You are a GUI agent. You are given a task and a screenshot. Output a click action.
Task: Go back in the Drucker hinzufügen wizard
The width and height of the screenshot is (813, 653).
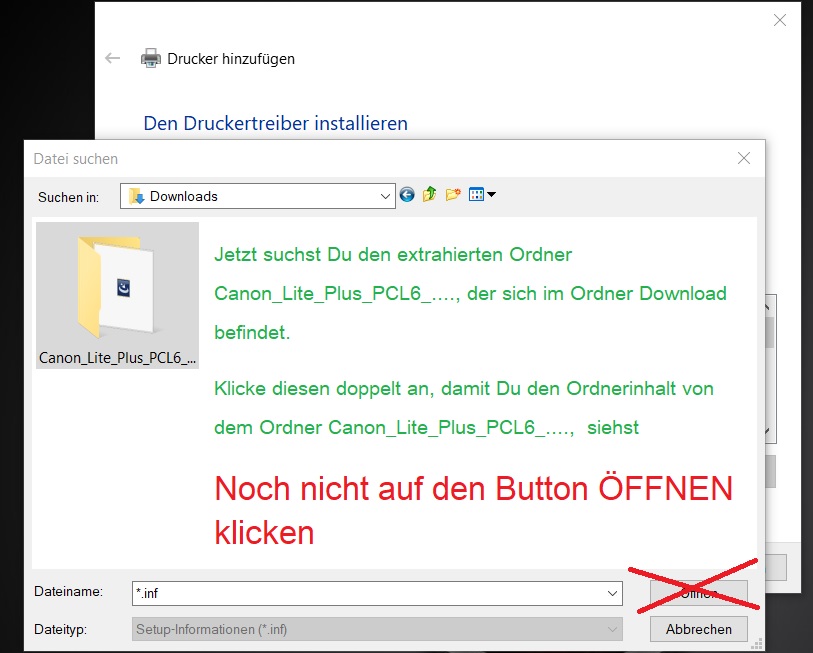pos(112,58)
